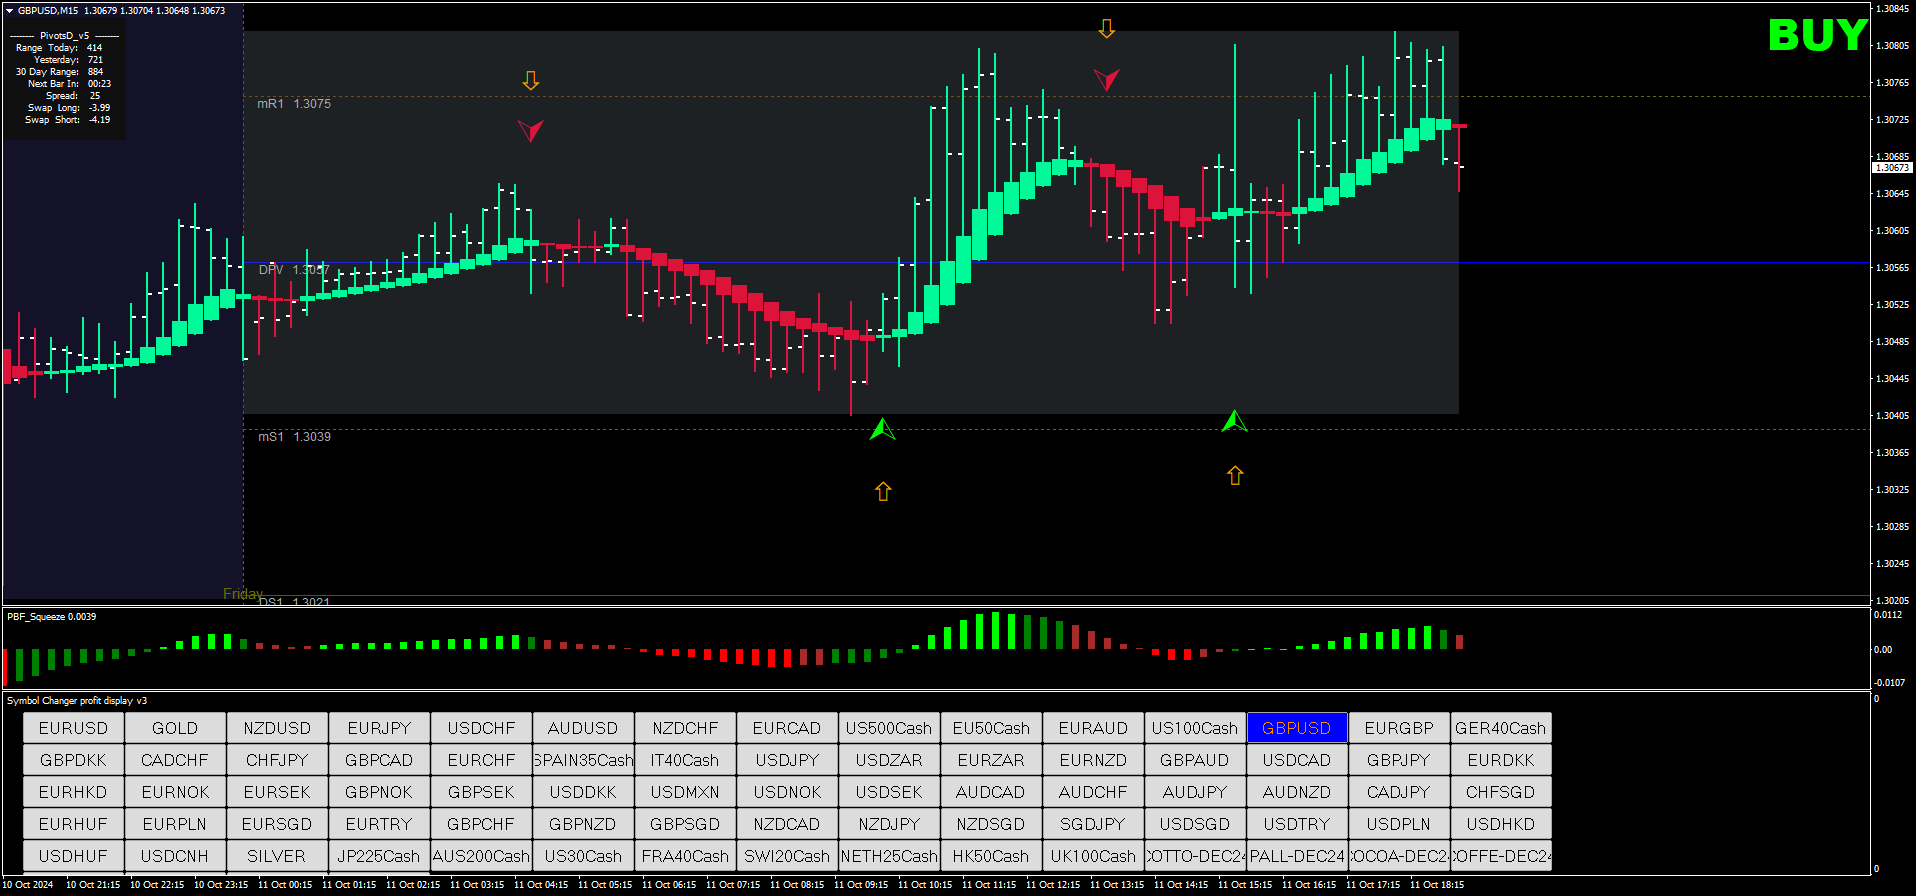Click the orange down arrow at chart top
The image size is (1916, 896).
pos(1106,29)
